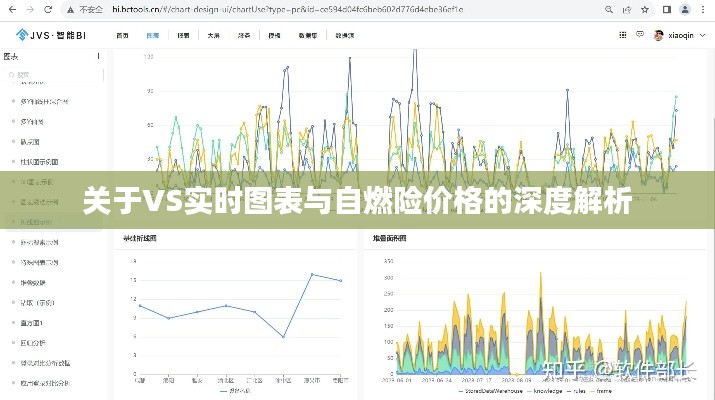Click the peak data point on the single-line chart
Screen dimensions: 715x400
click(312, 274)
